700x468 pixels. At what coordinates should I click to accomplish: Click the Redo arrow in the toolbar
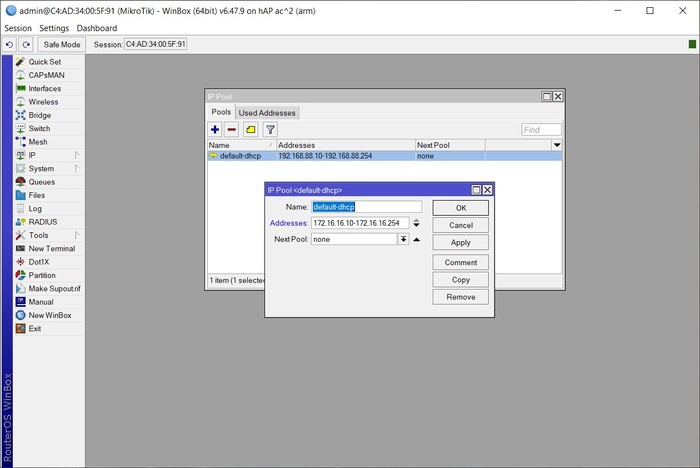[x=26, y=45]
